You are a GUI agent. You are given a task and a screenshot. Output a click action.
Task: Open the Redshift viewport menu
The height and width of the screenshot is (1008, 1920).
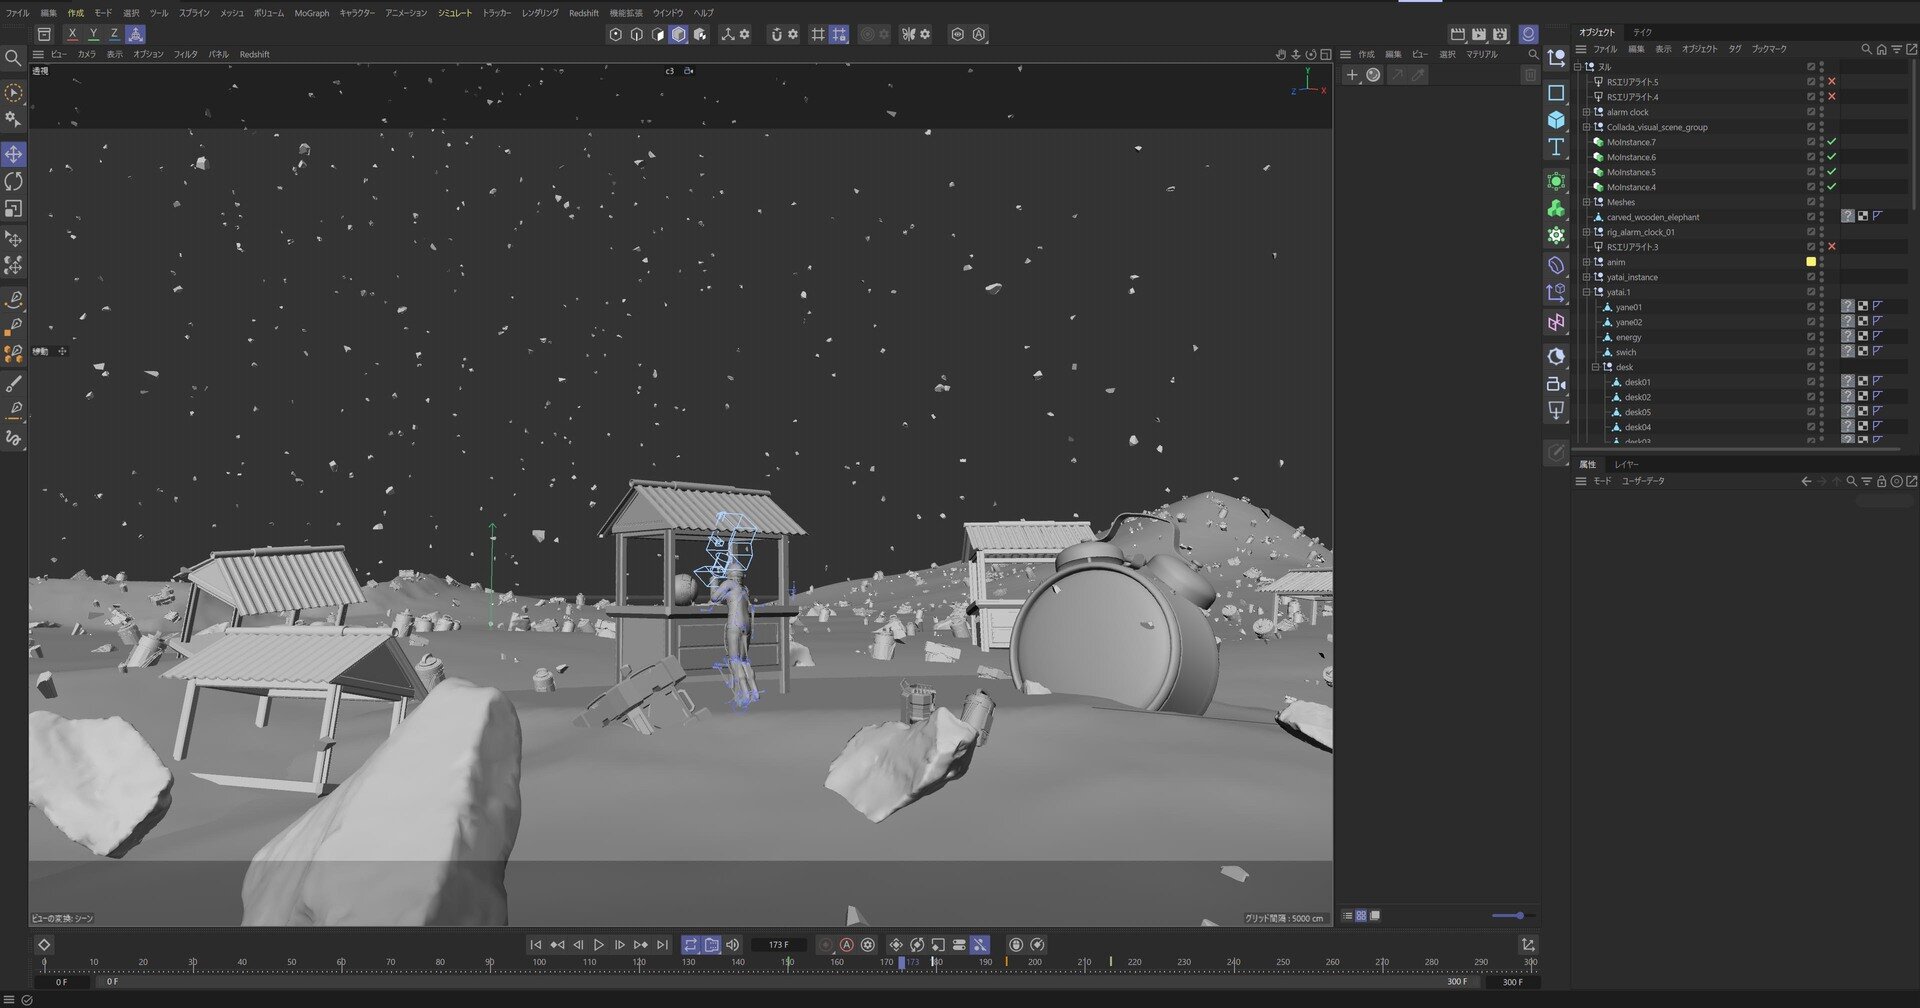tap(254, 55)
